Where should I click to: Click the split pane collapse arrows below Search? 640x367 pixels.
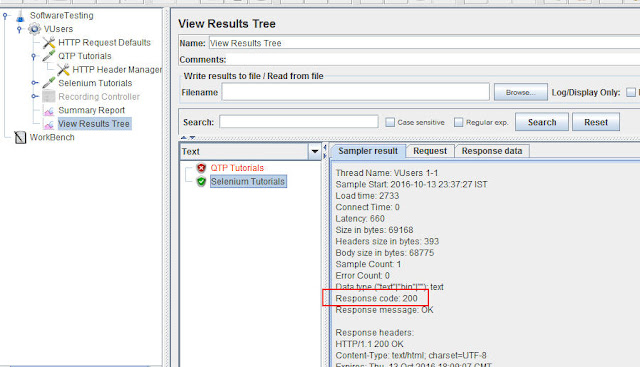tap(188, 138)
